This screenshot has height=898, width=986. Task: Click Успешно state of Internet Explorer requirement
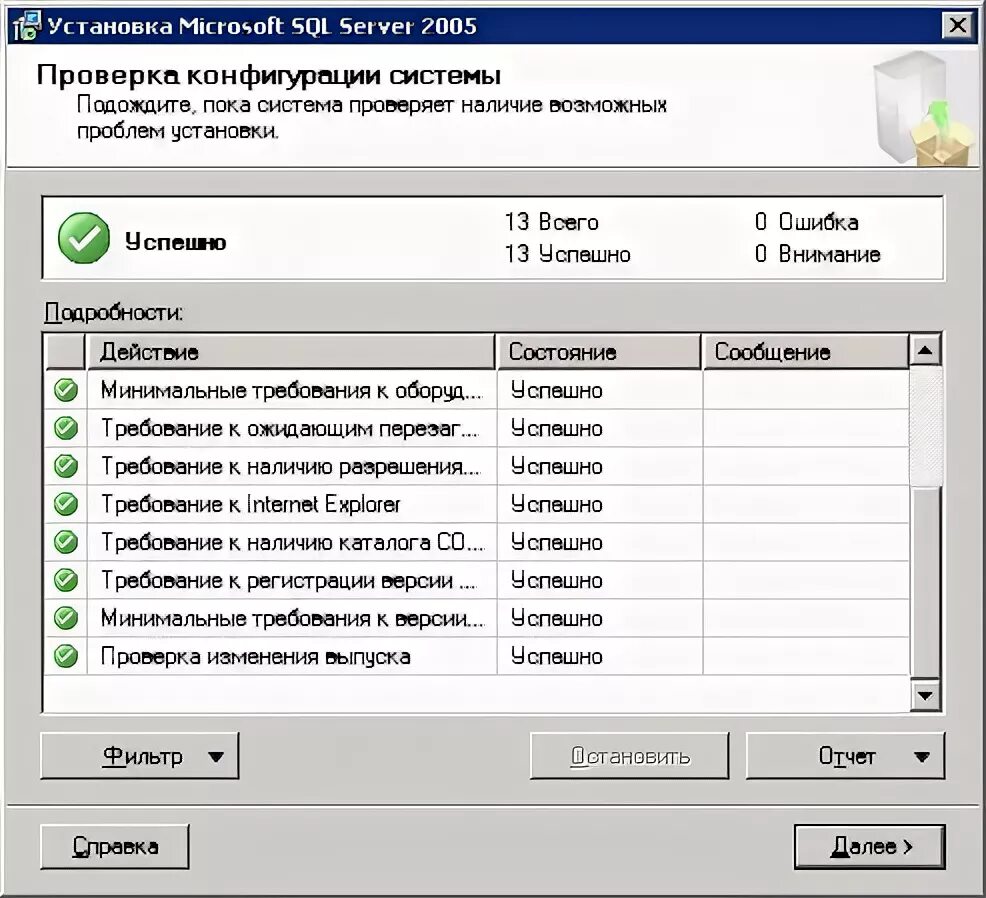[x=557, y=504]
